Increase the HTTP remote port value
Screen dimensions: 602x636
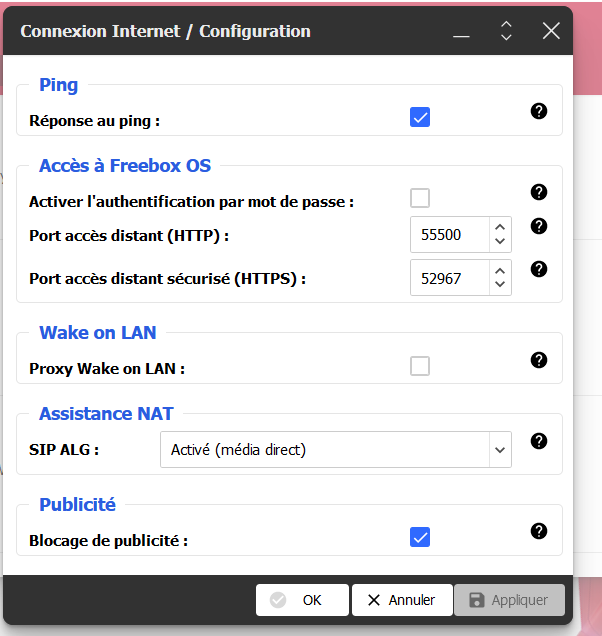tap(500, 227)
